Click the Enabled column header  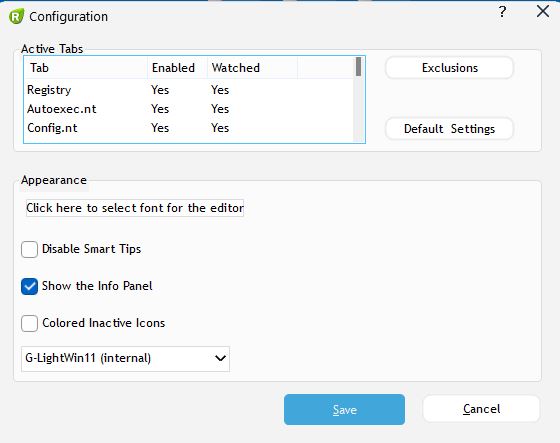pyautogui.click(x=177, y=68)
